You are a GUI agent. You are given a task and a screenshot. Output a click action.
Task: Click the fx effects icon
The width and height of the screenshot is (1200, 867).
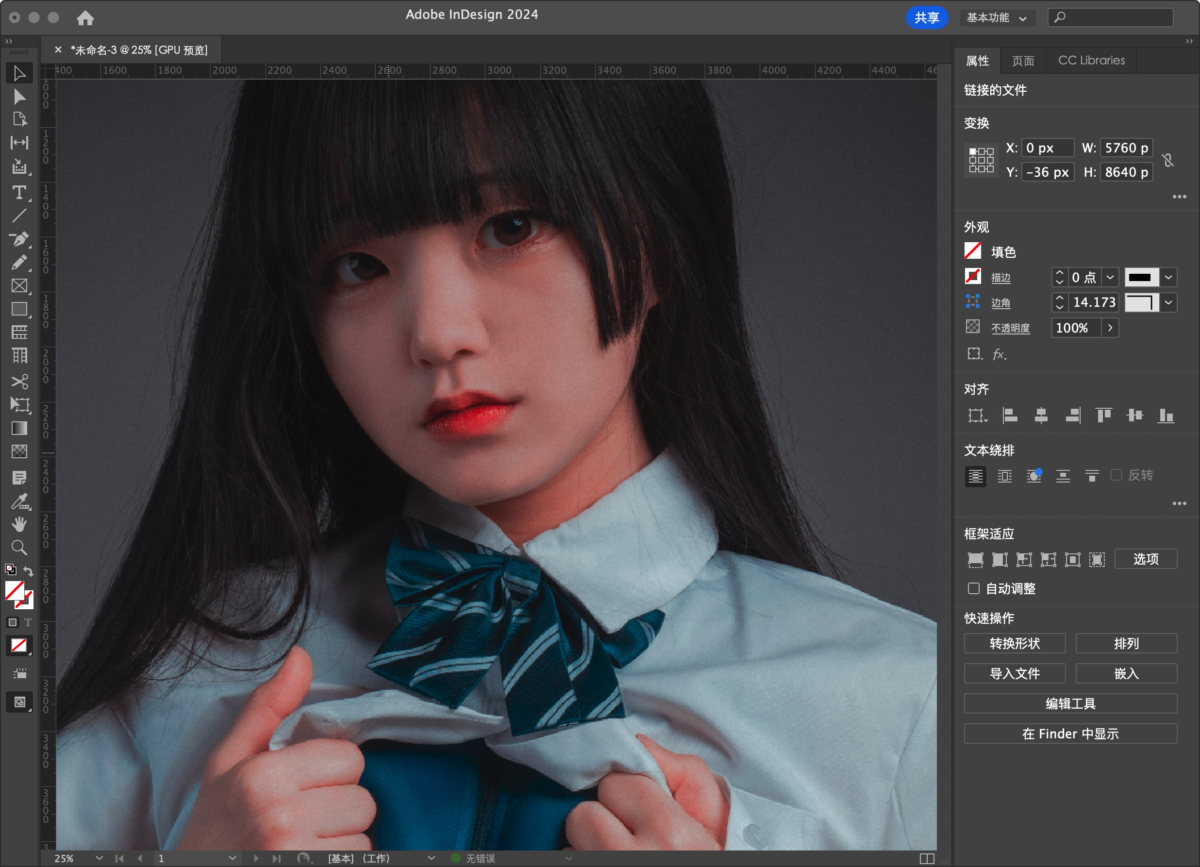click(x=998, y=354)
